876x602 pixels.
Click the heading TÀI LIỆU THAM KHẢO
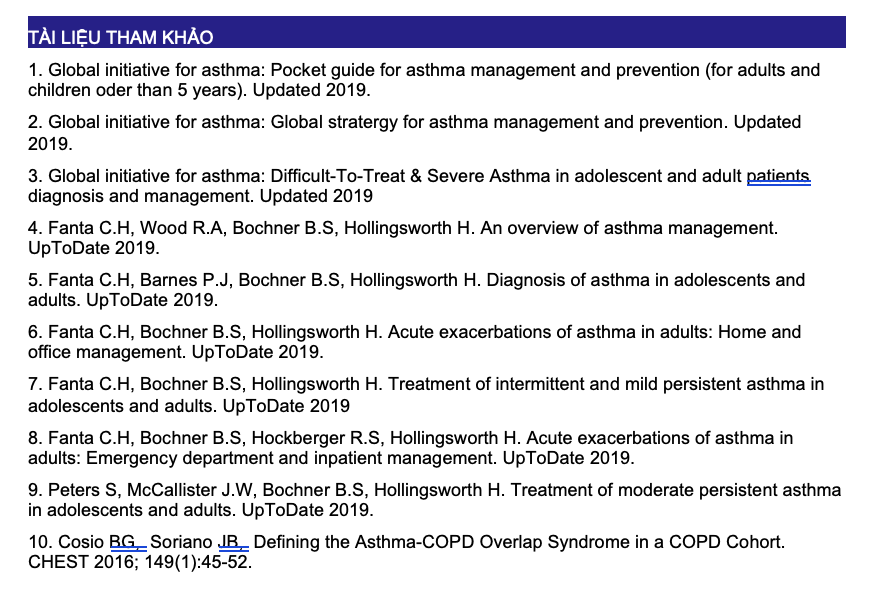(x=121, y=38)
